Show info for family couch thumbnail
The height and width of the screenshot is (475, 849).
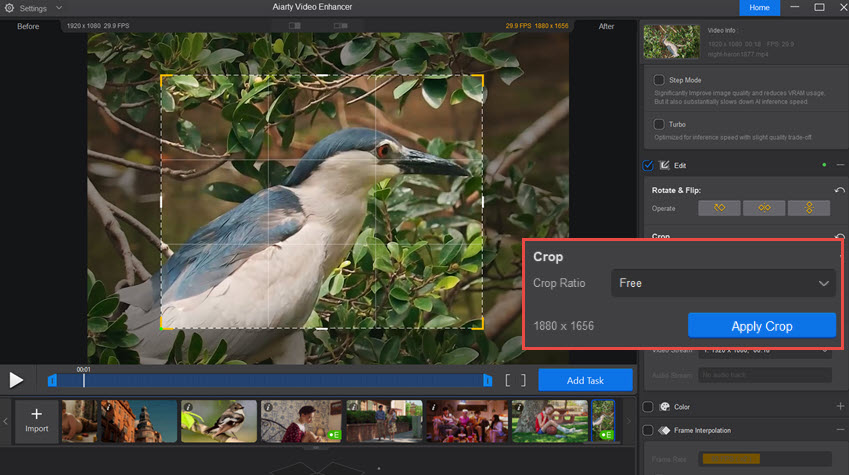pos(433,407)
